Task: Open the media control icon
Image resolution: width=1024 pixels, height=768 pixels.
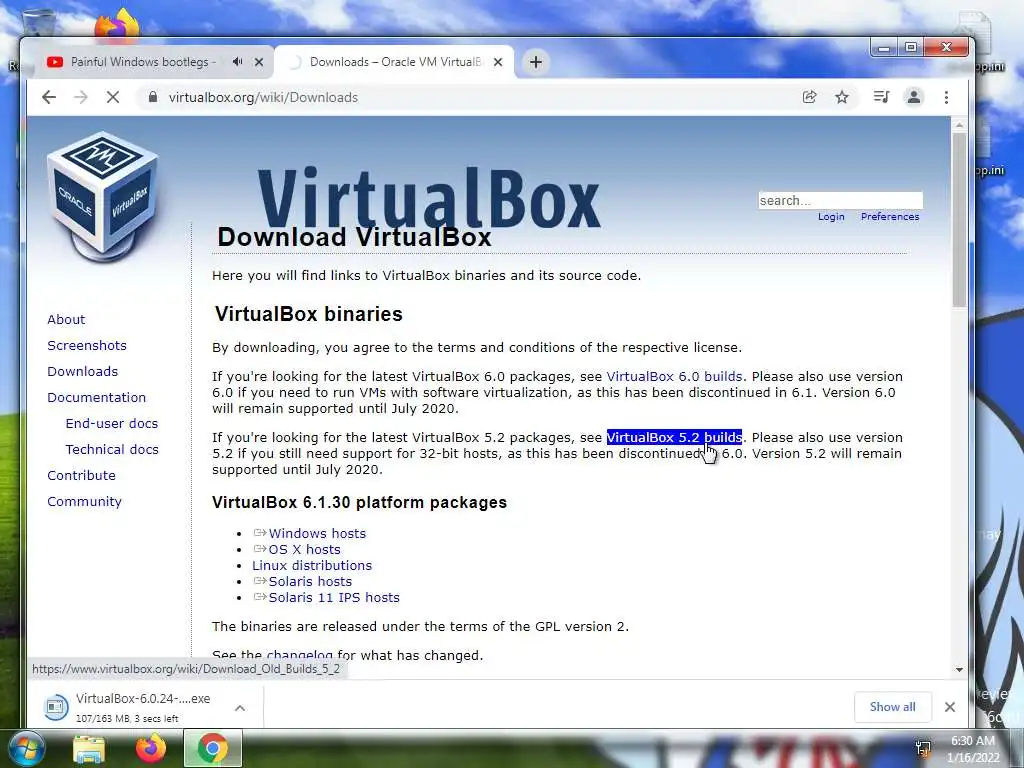Action: [881, 97]
